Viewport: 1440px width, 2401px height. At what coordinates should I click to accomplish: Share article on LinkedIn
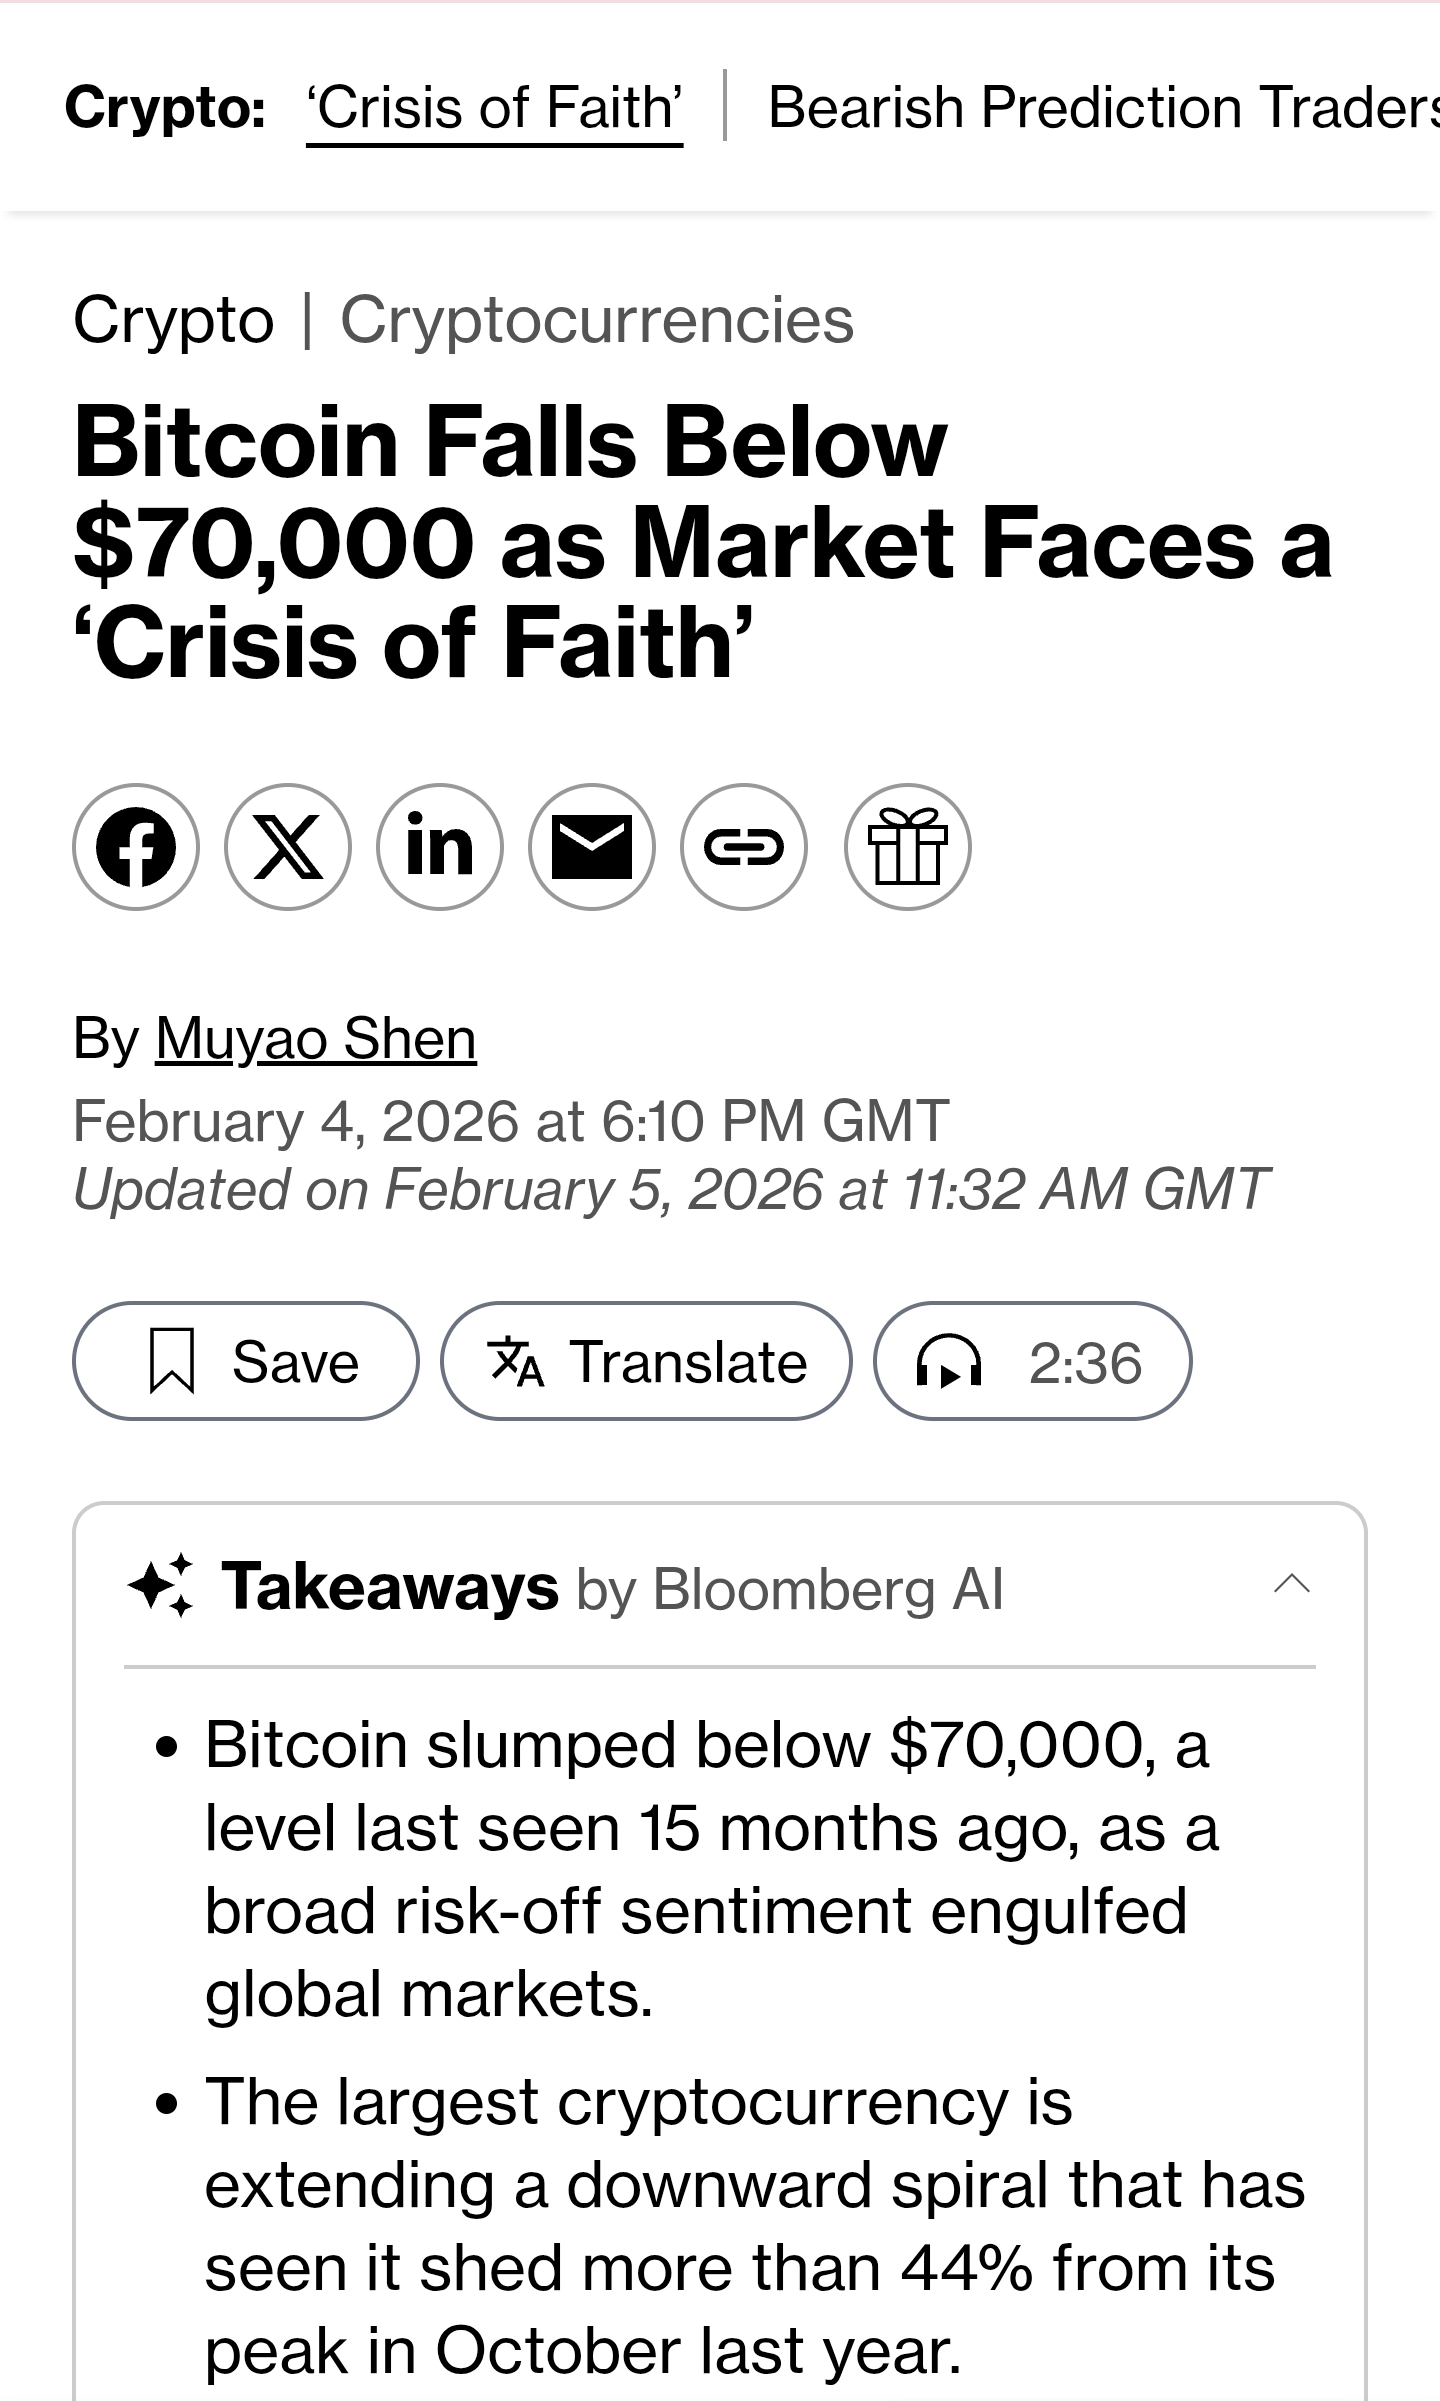440,847
